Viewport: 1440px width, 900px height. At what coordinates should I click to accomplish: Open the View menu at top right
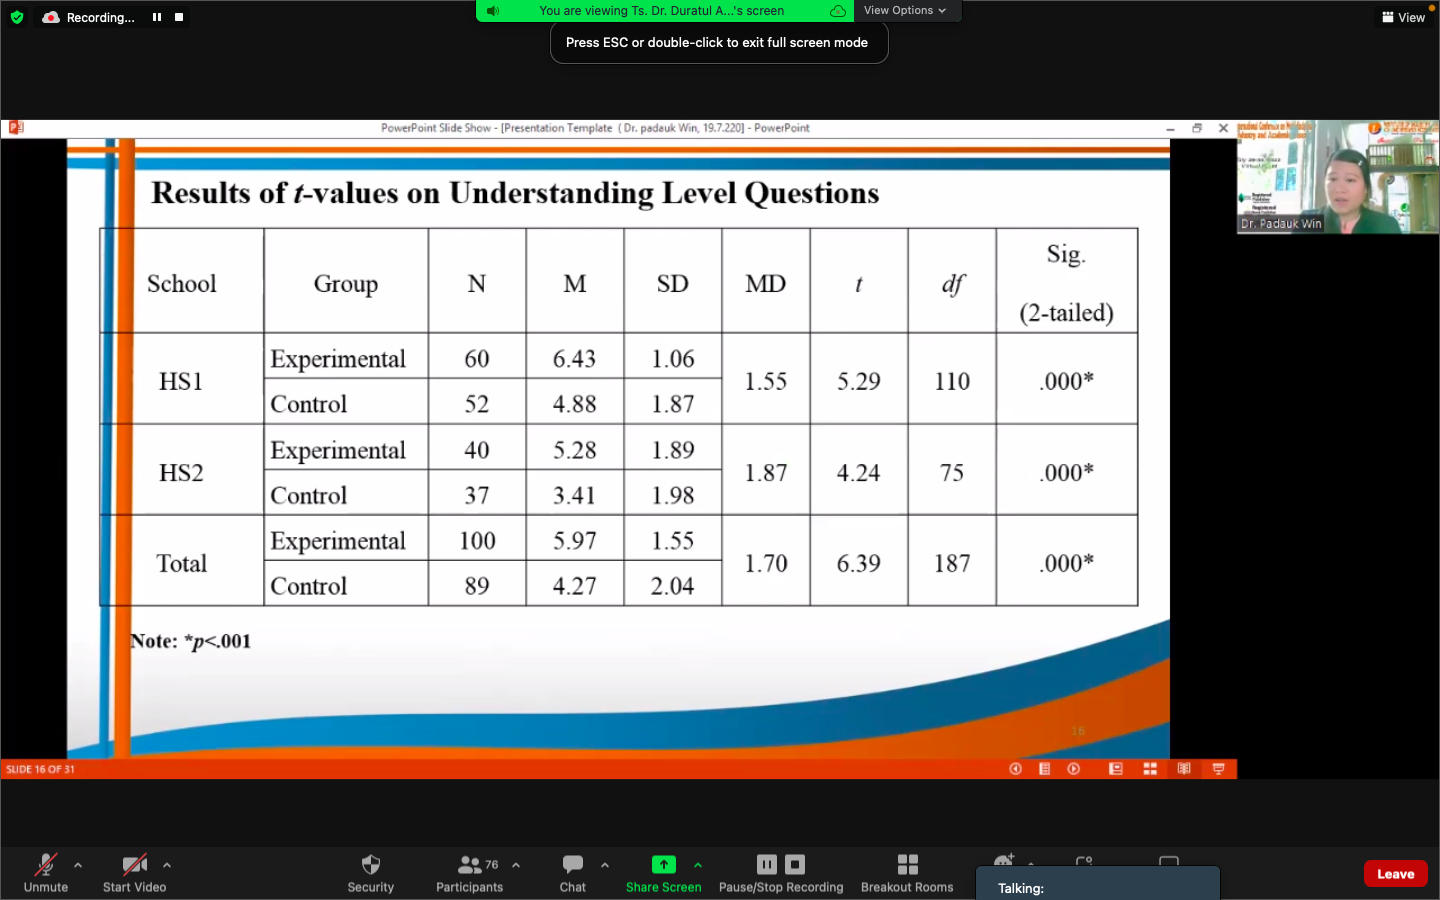[x=1403, y=17]
